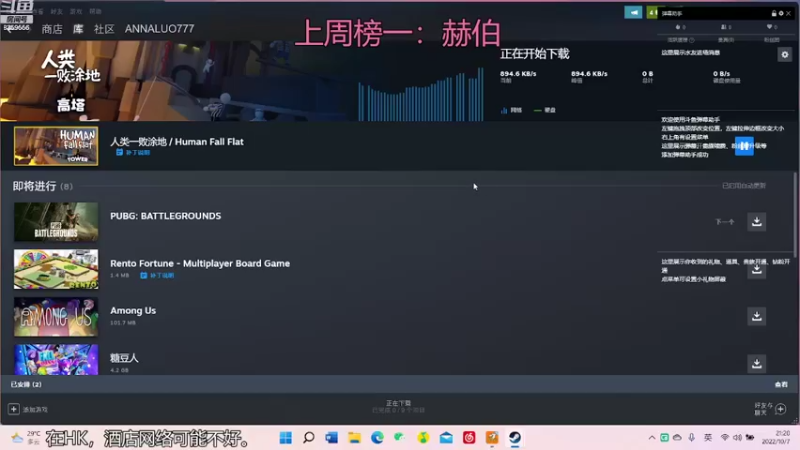Download PUBG: BATTLEGROUNDS with its arrow icon
800x450 pixels.
pyautogui.click(x=757, y=221)
